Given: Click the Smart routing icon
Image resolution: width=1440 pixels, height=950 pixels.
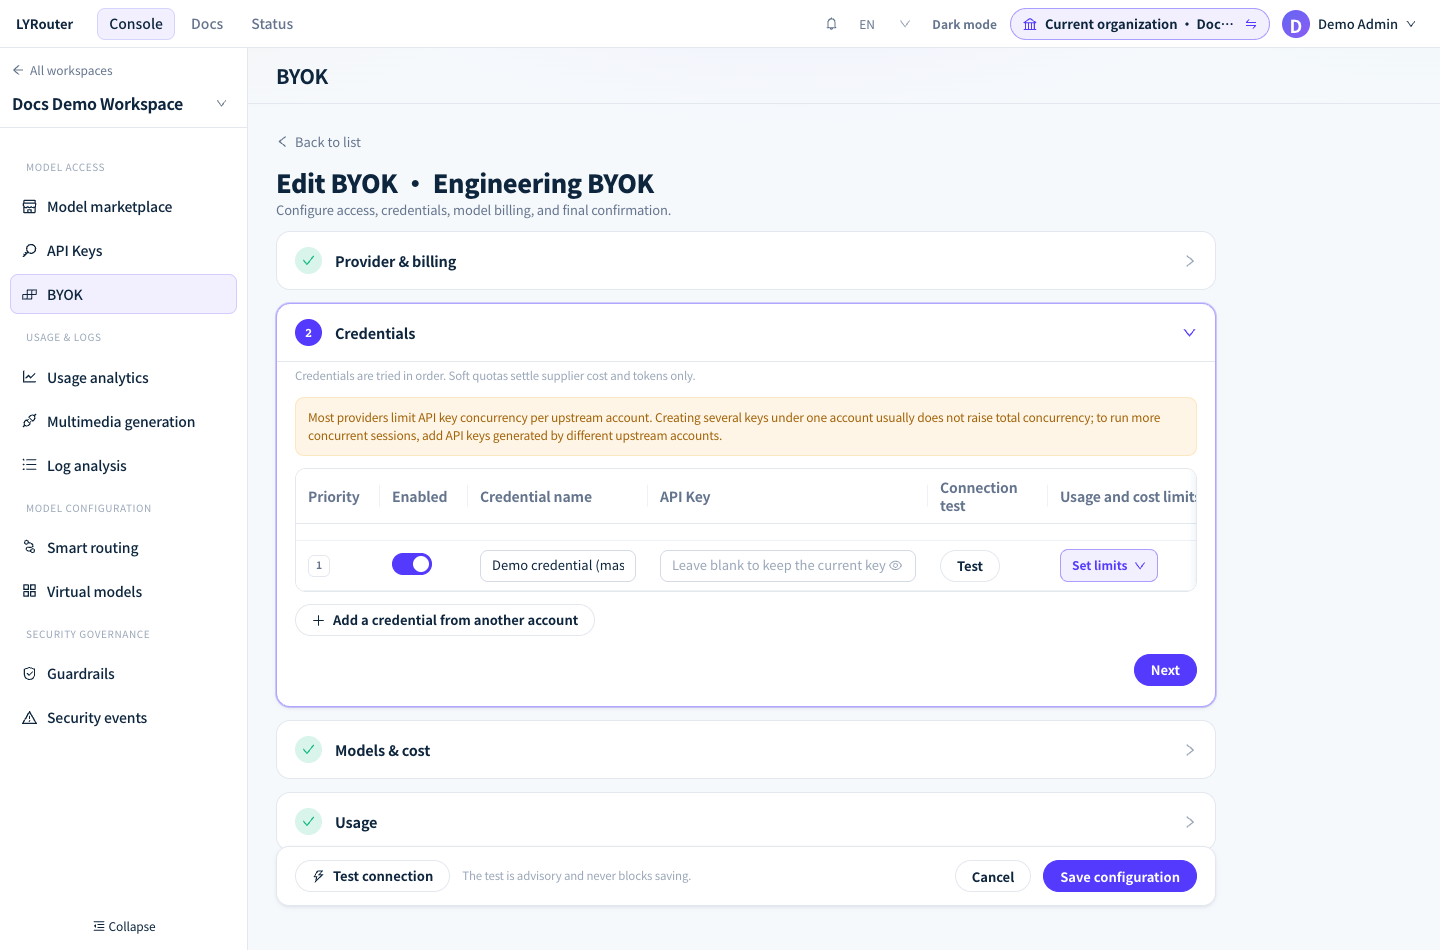Looking at the screenshot, I should tap(30, 548).
